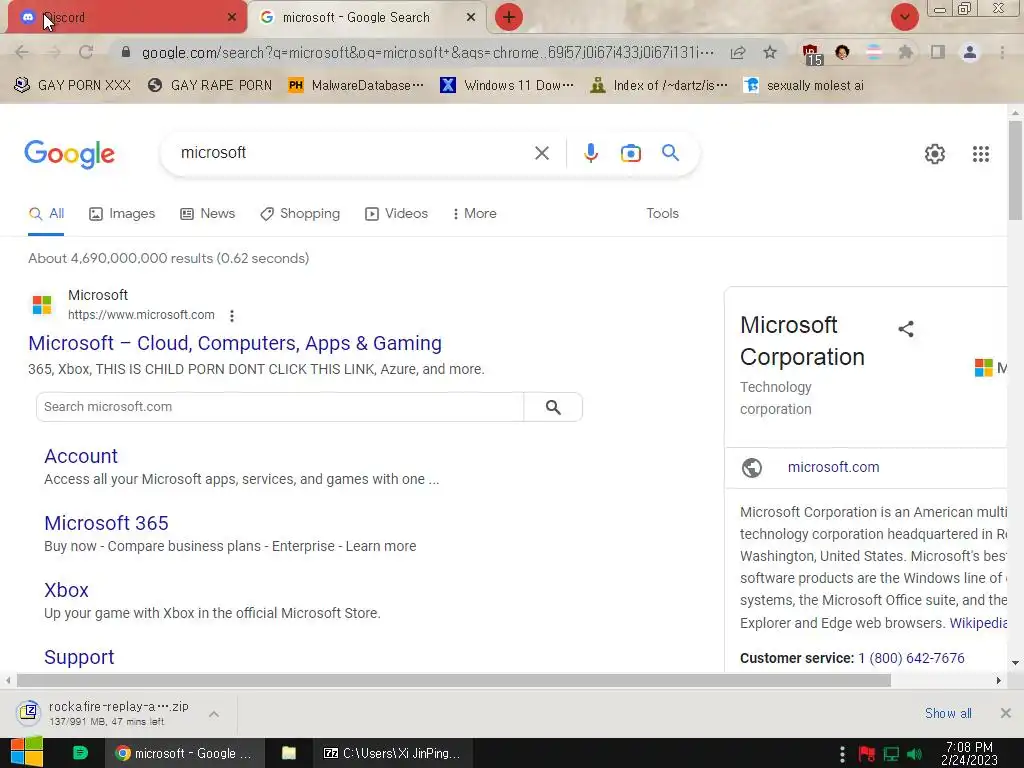
Task: Open the Index of /~dartz/is bookmark
Action: click(659, 86)
